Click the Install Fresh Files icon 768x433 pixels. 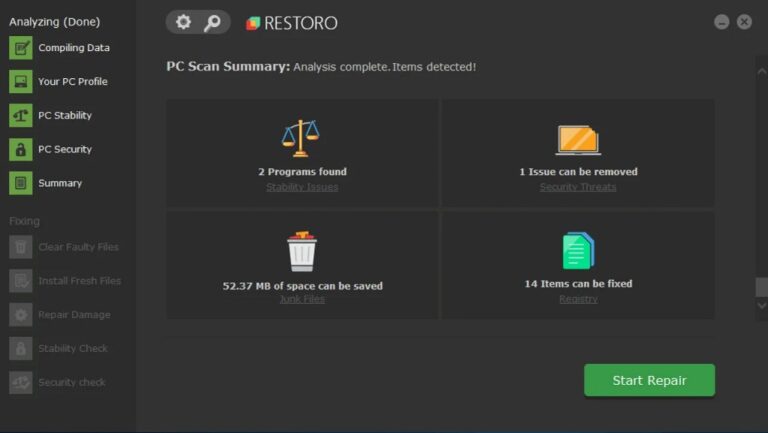pos(21,281)
